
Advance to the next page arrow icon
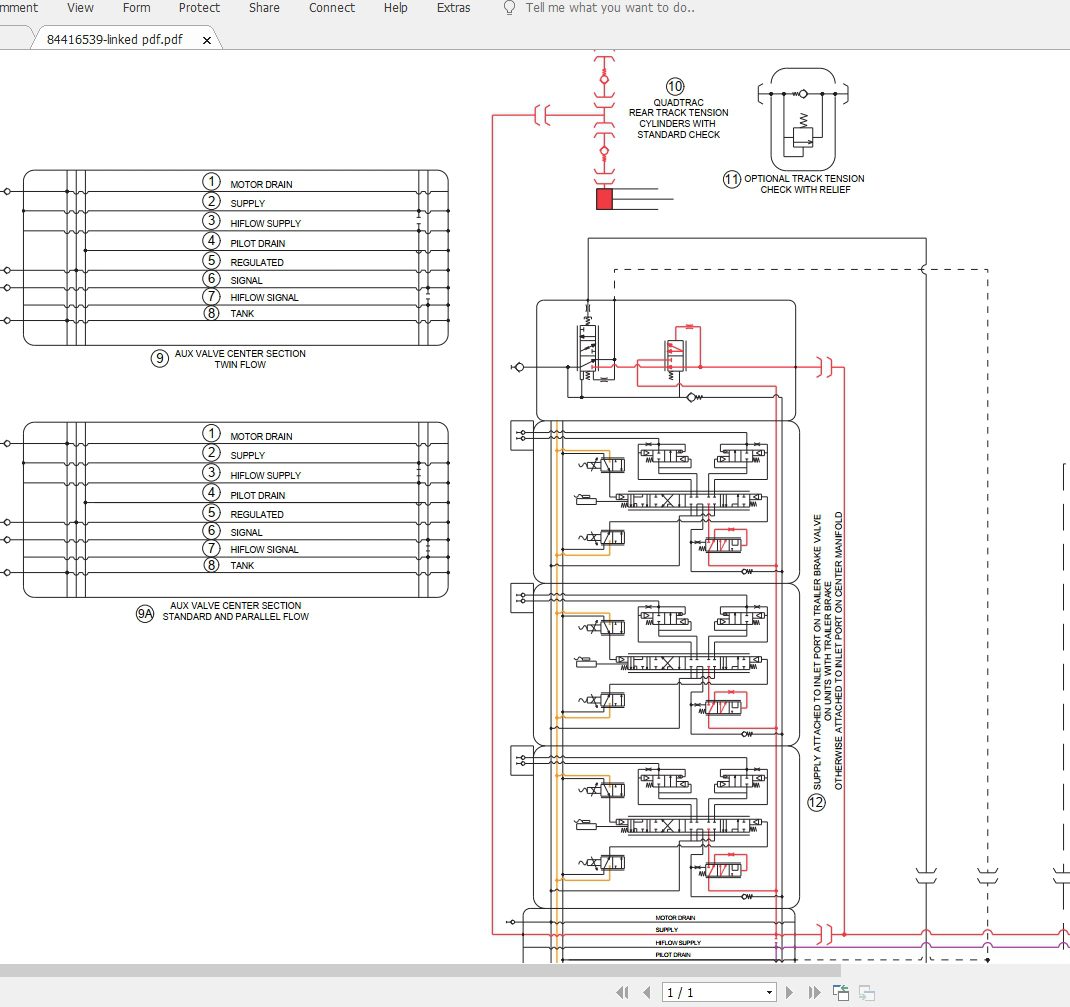coord(789,992)
